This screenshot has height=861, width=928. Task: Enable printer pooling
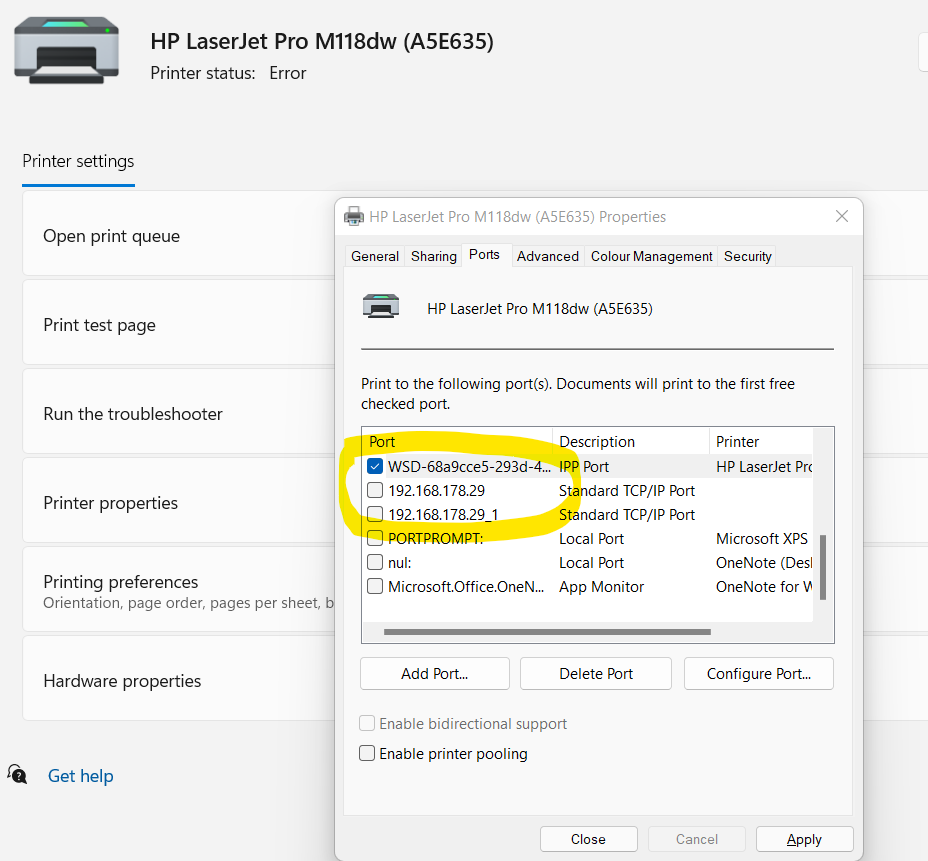(367, 754)
